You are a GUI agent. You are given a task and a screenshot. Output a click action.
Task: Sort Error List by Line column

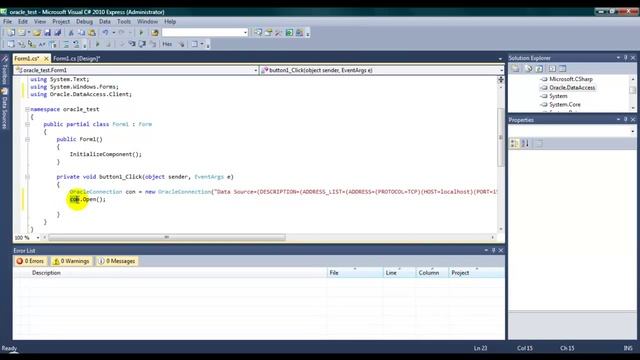[399, 273]
